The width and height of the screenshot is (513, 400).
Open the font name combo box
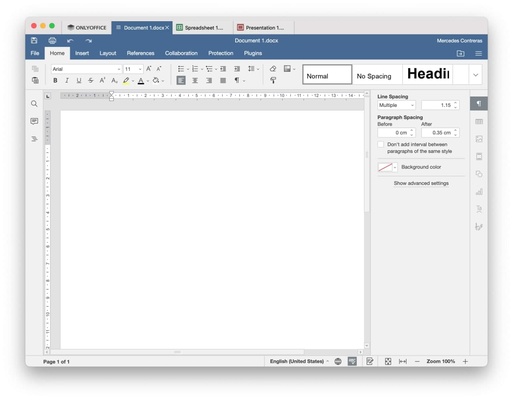86,69
